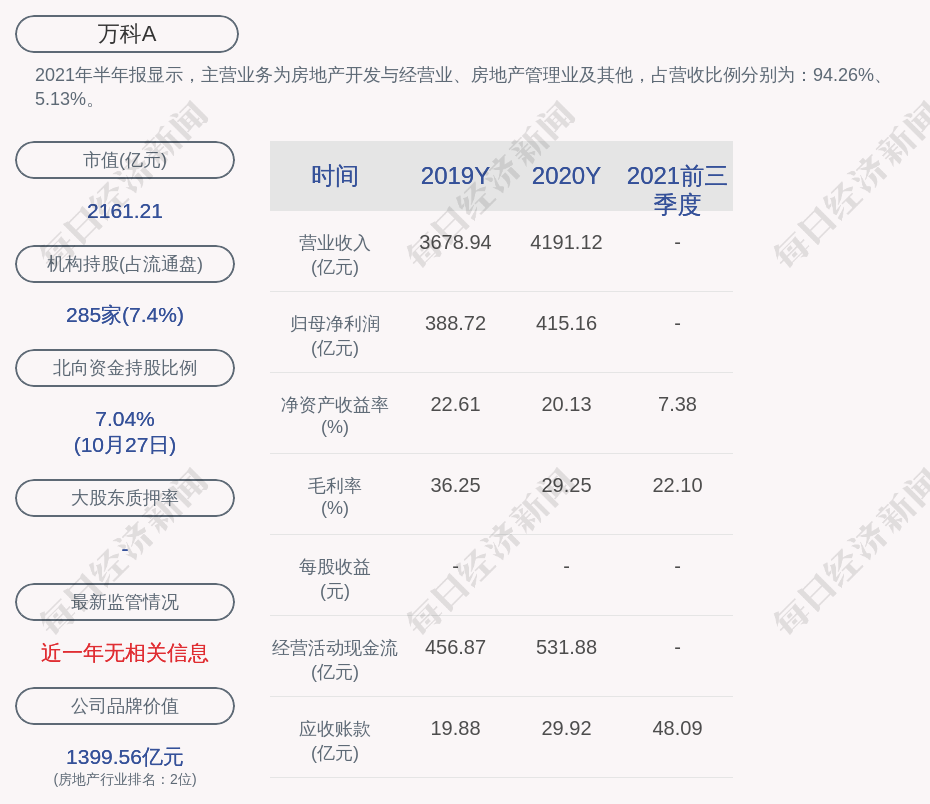Screen dimensions: 930x804
Task: Select net profit value 388.72
Action: tap(455, 324)
